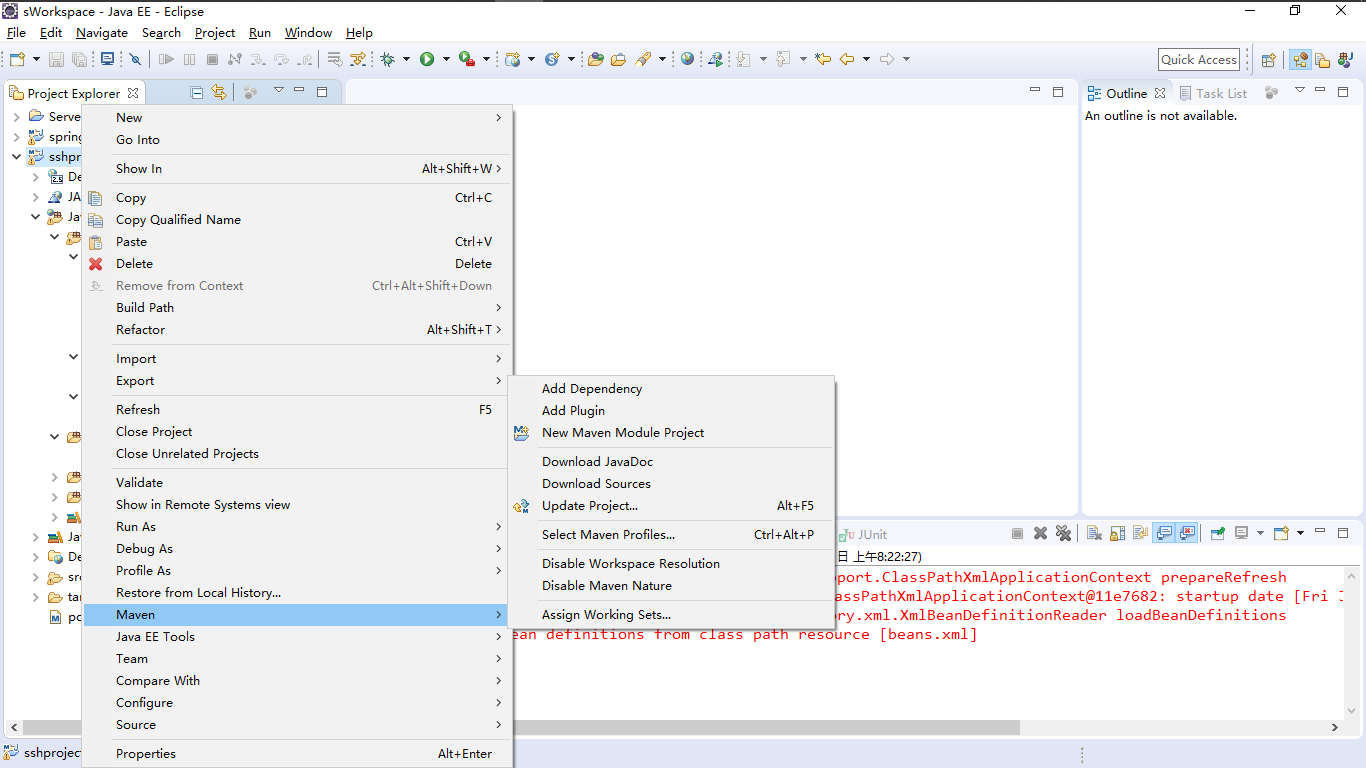Click Refresh in the context menu

(298, 409)
